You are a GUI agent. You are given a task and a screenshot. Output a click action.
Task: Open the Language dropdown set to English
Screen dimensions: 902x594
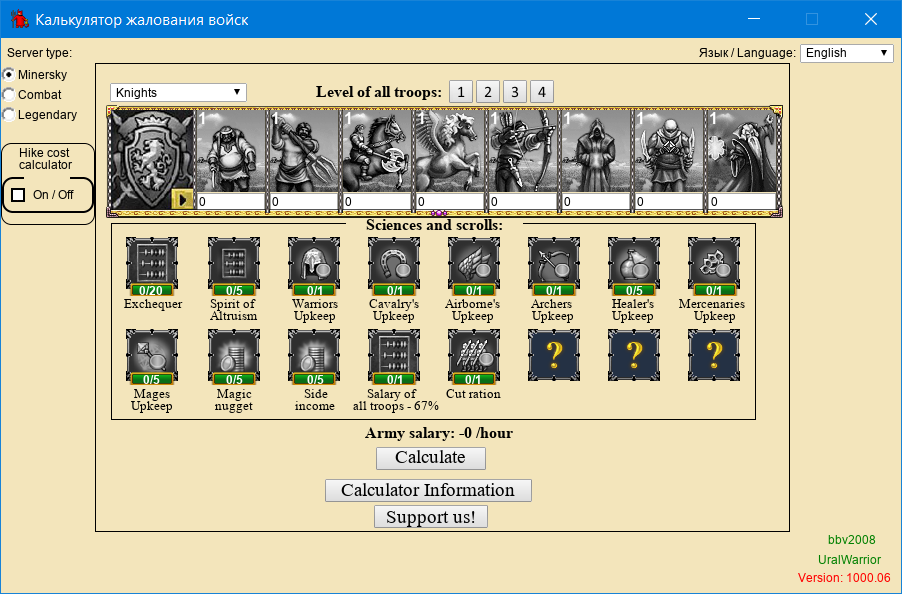pos(846,53)
